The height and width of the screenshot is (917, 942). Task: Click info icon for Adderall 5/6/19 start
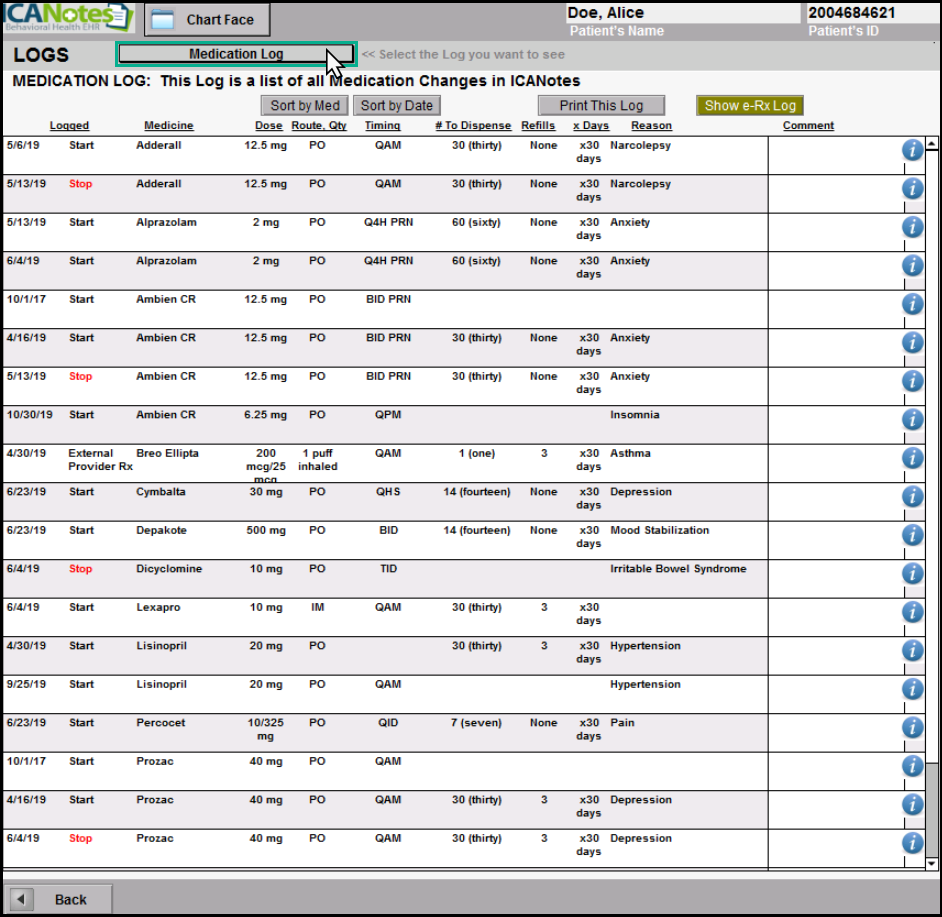912,150
